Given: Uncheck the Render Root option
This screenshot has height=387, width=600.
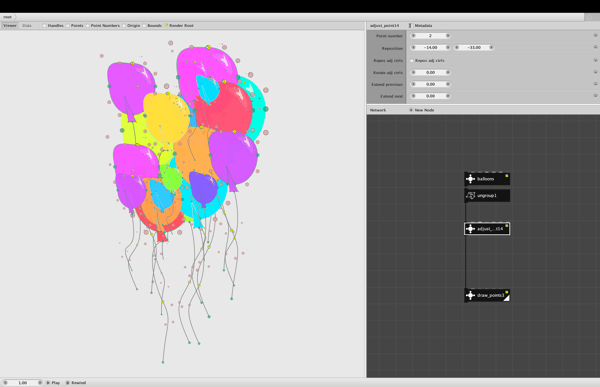Looking at the screenshot, I should point(166,26).
